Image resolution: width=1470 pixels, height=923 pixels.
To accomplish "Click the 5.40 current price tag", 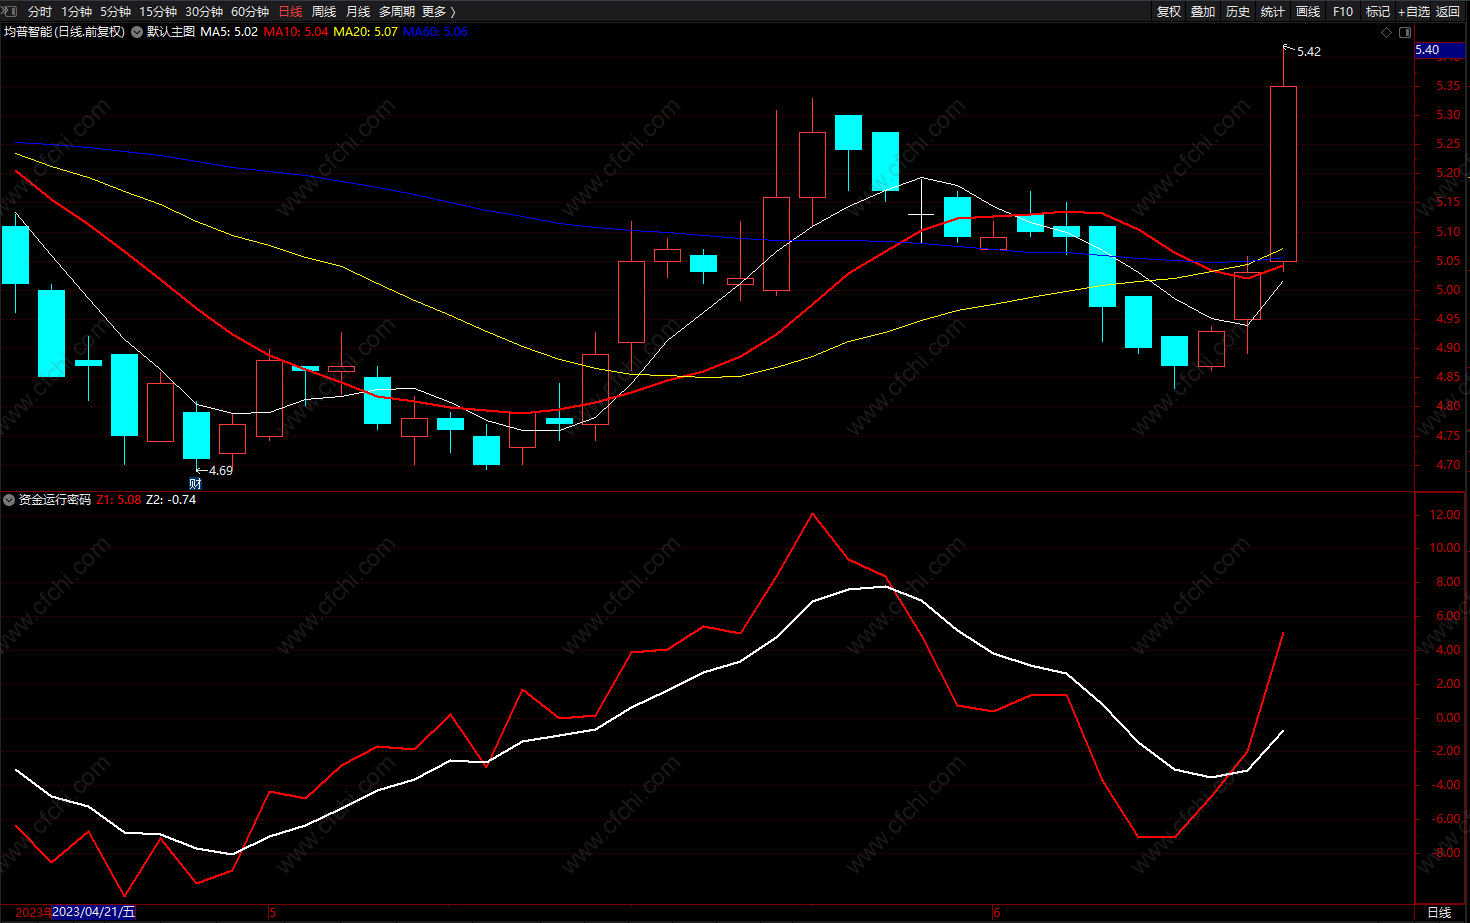I will (1440, 50).
